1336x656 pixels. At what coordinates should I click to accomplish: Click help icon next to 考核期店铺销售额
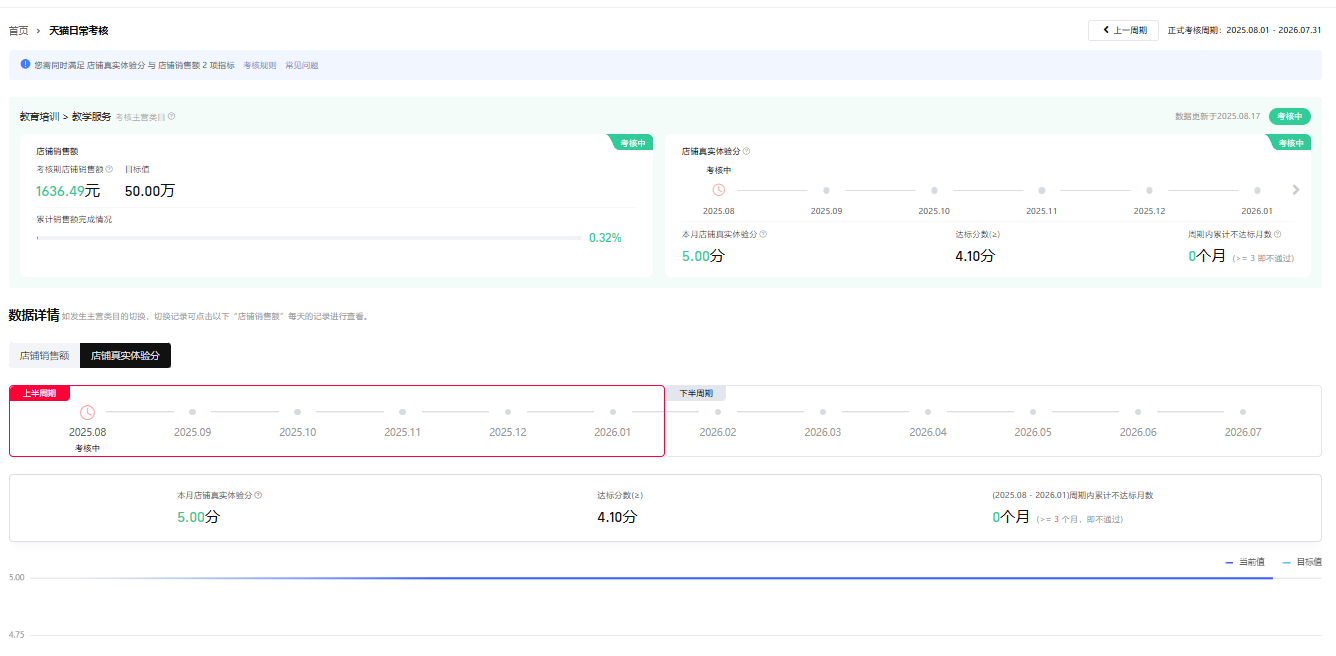(109, 169)
